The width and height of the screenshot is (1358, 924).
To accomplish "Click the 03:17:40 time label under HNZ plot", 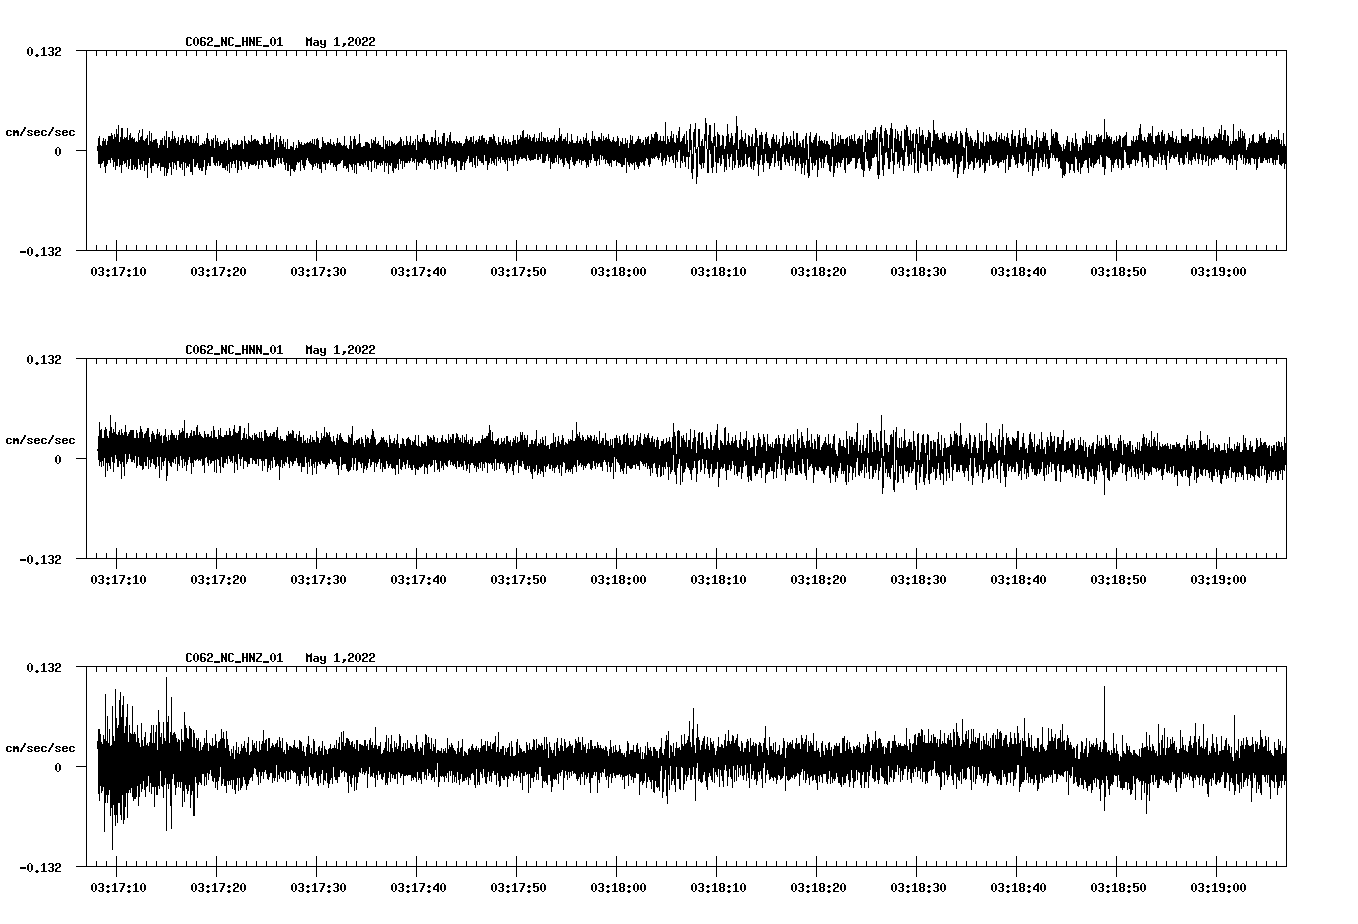I will [418, 887].
